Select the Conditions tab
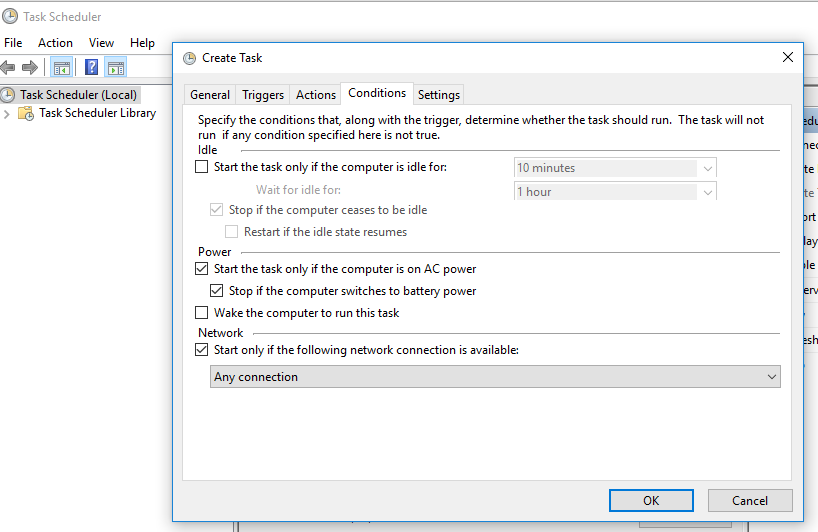818x532 pixels. [377, 93]
